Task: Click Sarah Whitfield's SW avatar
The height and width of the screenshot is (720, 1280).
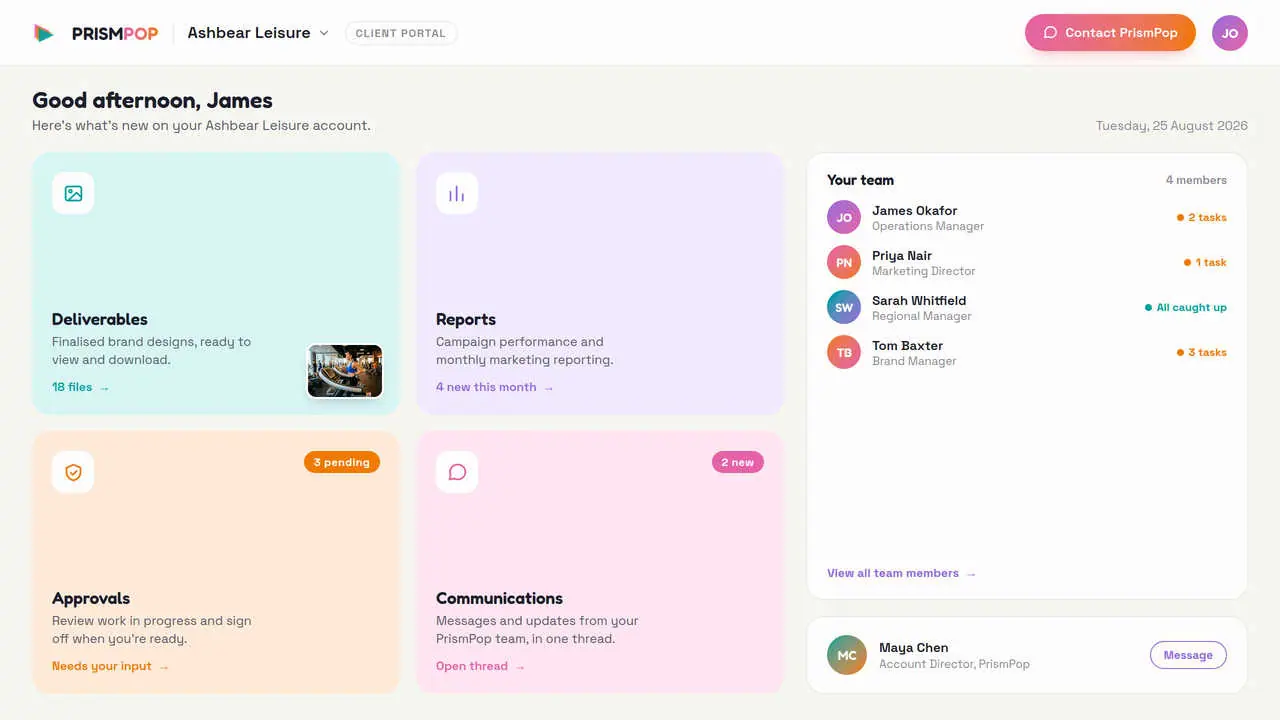Action: (844, 307)
